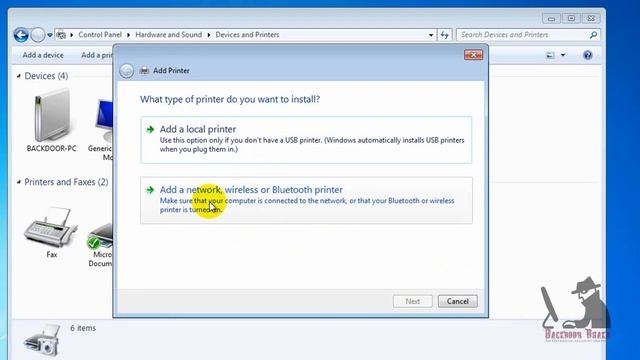
Task: Click the Hardware and Sound breadcrumb
Action: point(169,35)
